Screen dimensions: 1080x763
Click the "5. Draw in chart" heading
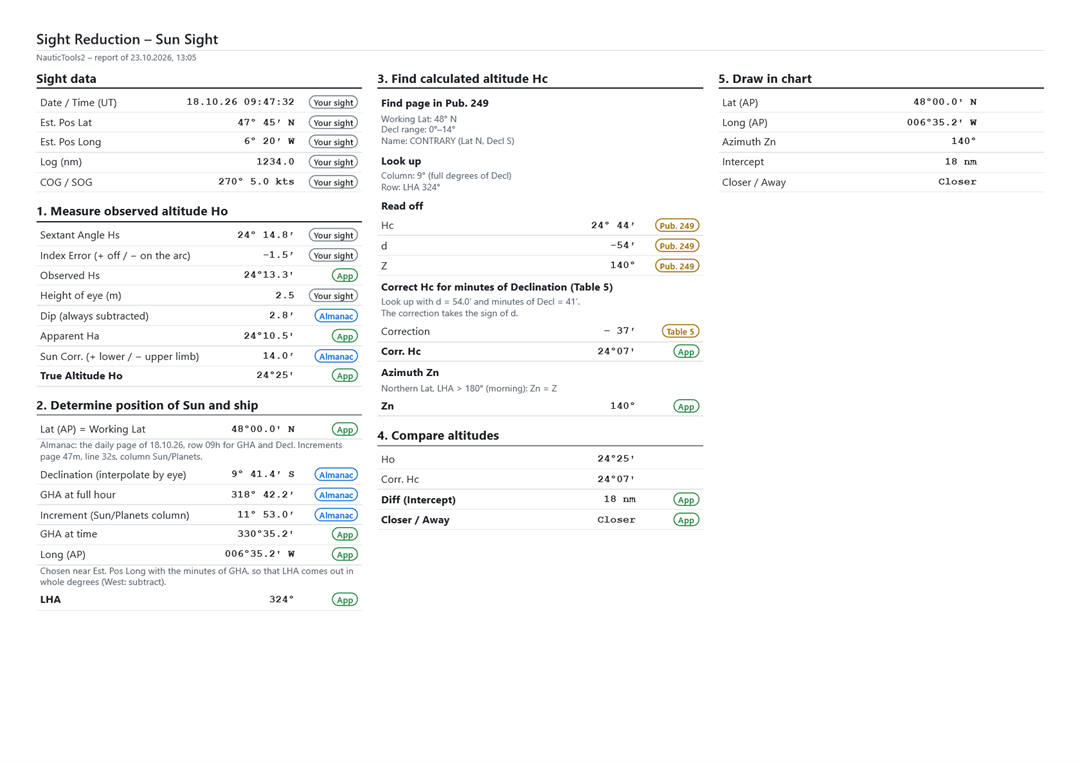765,79
